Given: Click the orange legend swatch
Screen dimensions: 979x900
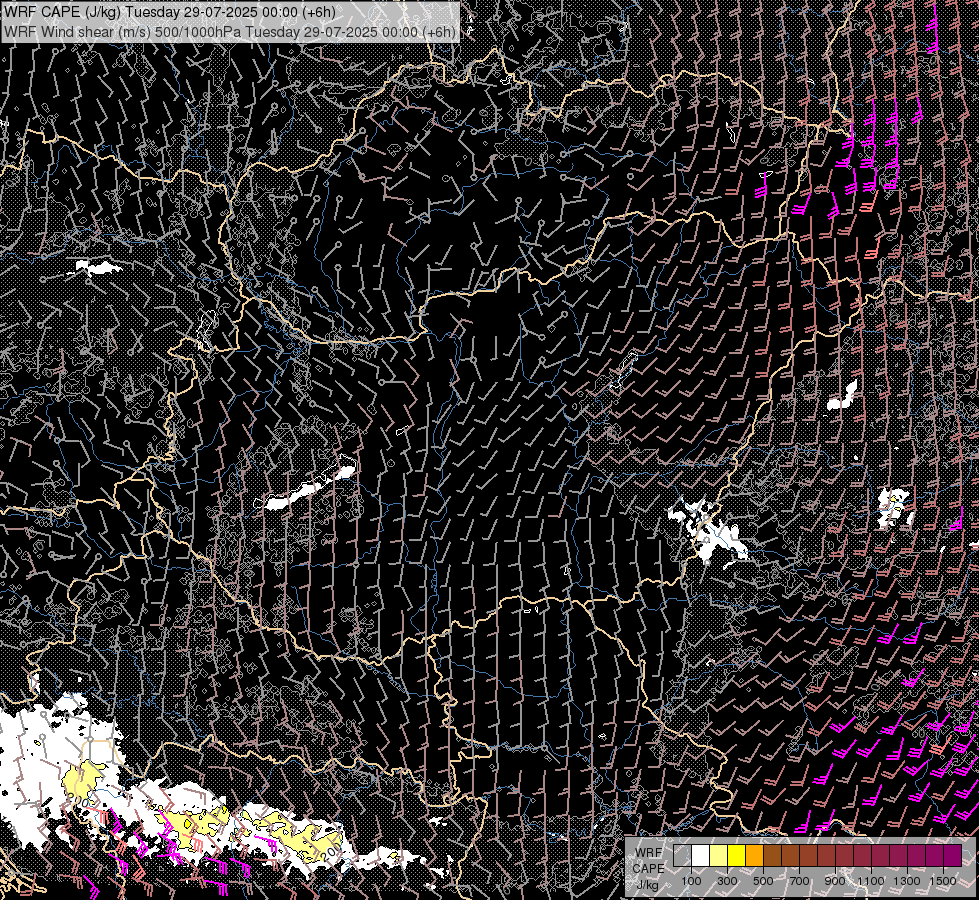Looking at the screenshot, I should click(754, 856).
